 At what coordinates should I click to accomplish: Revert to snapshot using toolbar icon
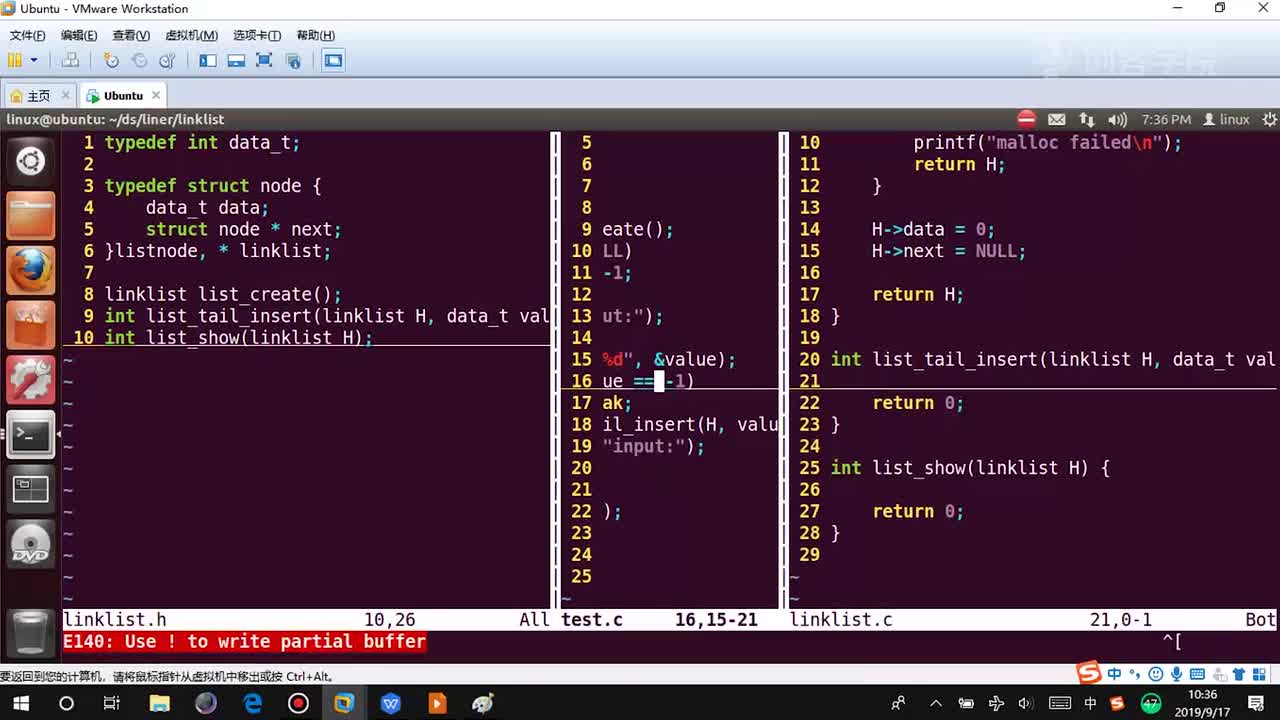pyautogui.click(x=139, y=60)
